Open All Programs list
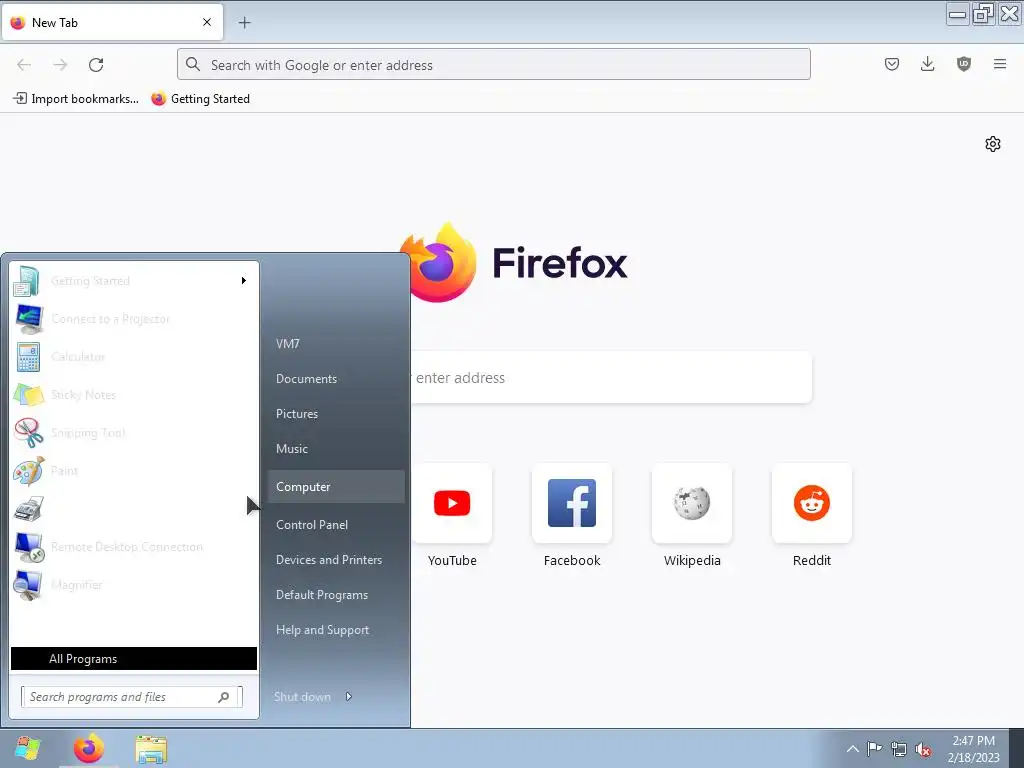Screen dimensions: 1024x768 point(134,658)
